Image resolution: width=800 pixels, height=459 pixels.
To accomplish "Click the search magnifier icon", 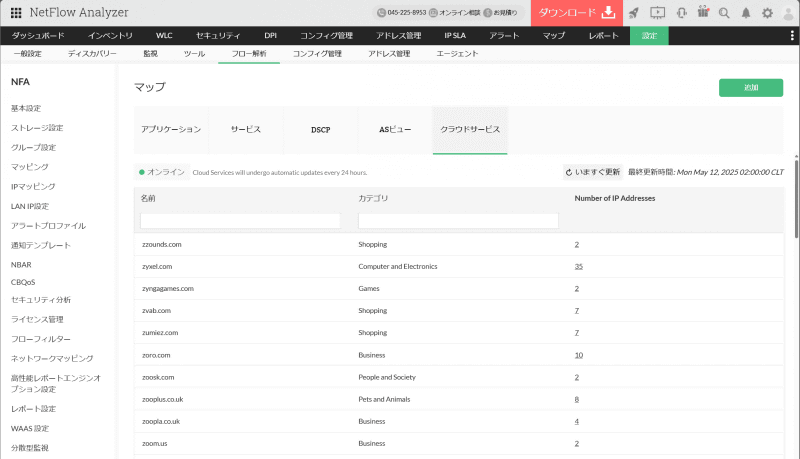I will click(724, 13).
